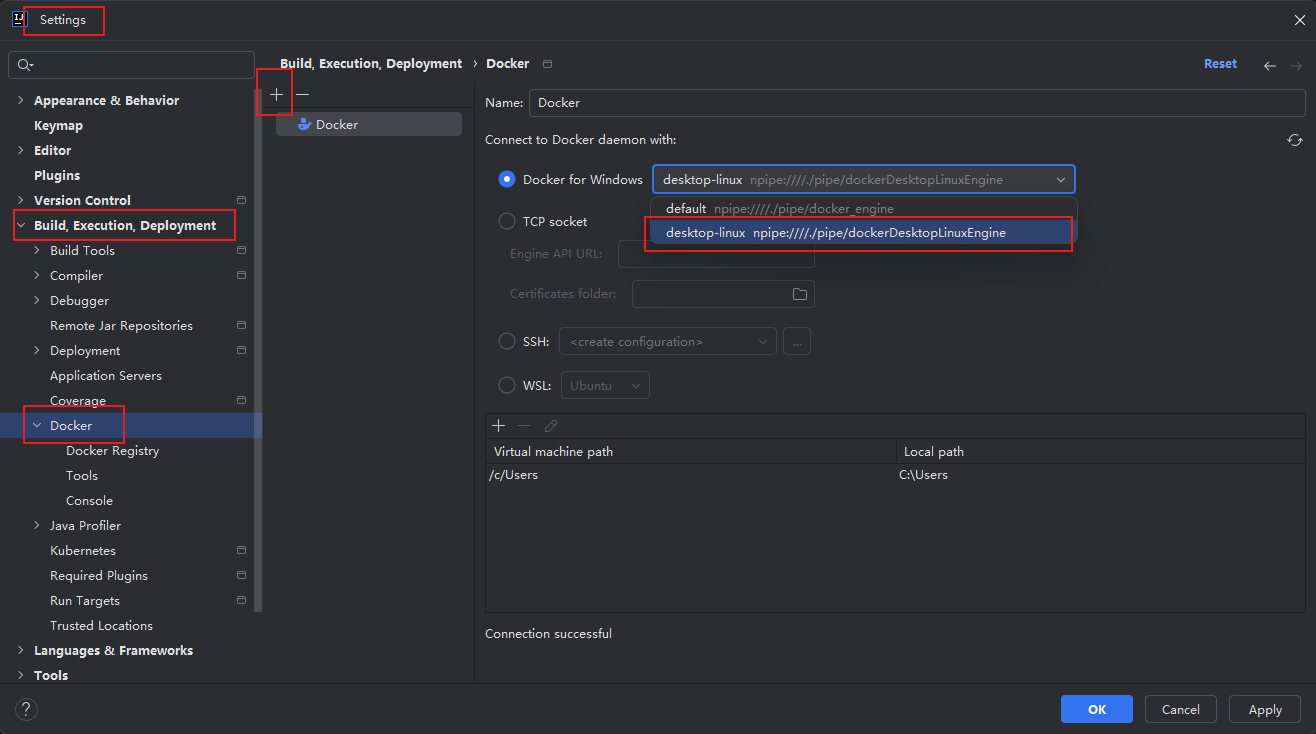Choose default npipe docker_engine option

(864, 209)
